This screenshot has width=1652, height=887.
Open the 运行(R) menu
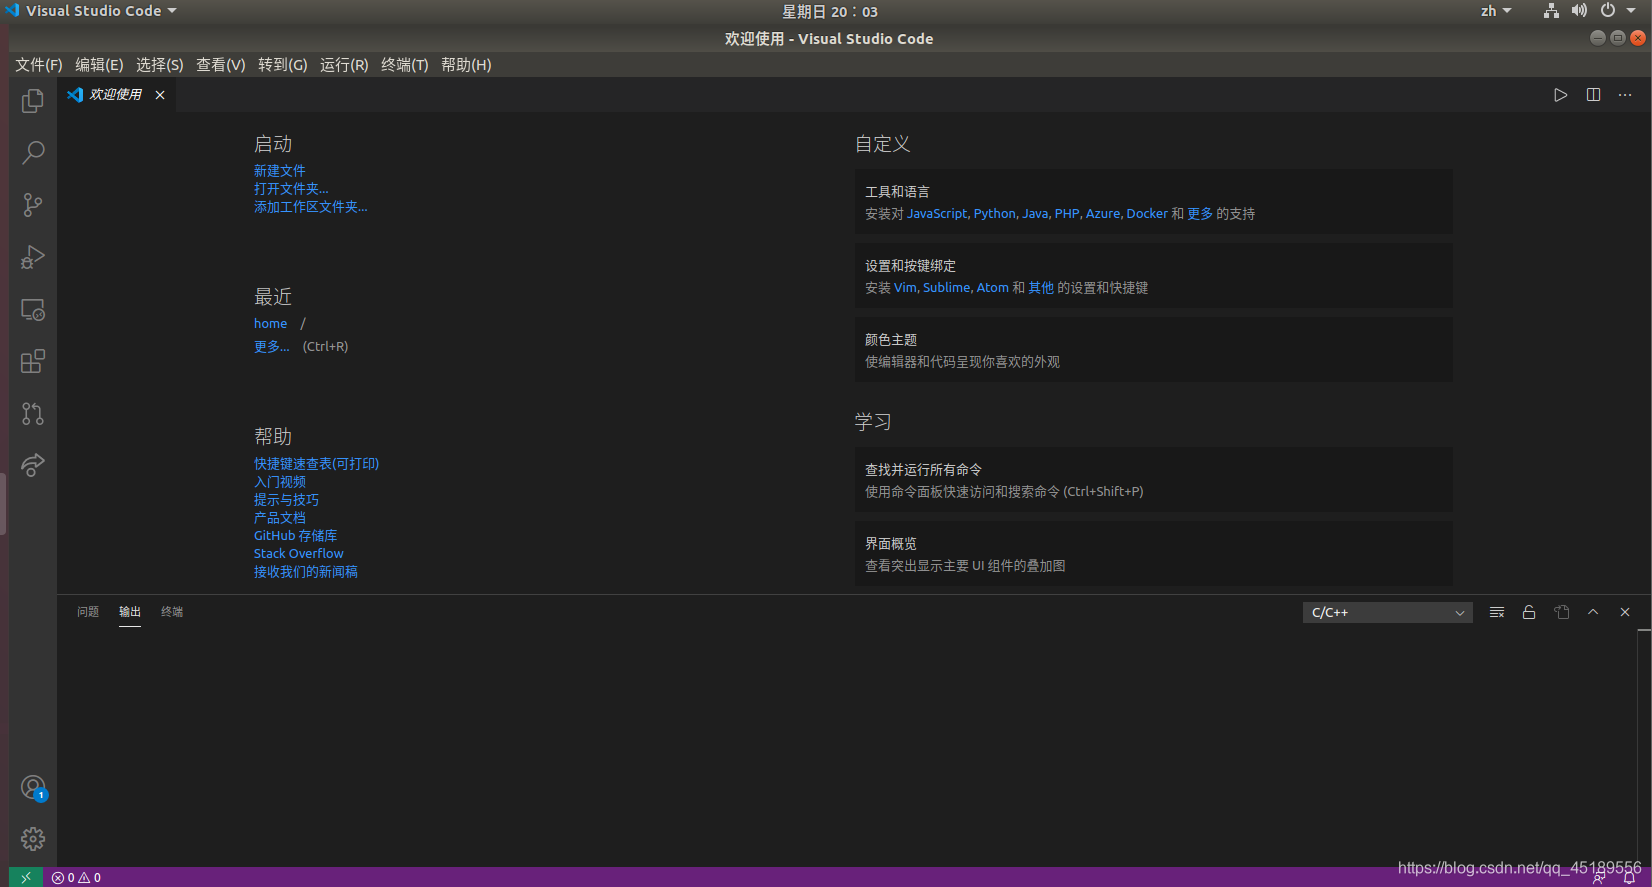click(x=344, y=65)
